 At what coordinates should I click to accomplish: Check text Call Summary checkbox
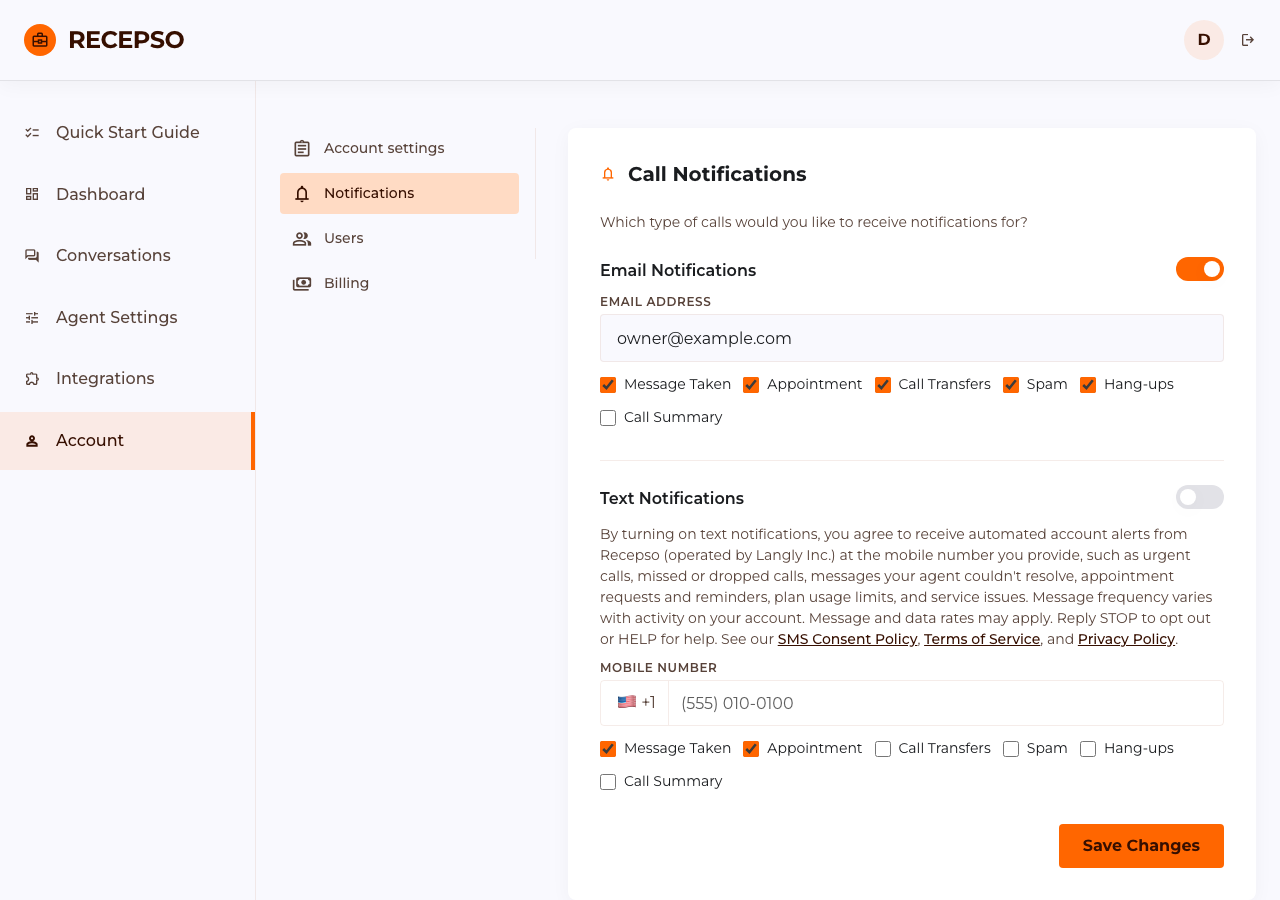point(608,782)
